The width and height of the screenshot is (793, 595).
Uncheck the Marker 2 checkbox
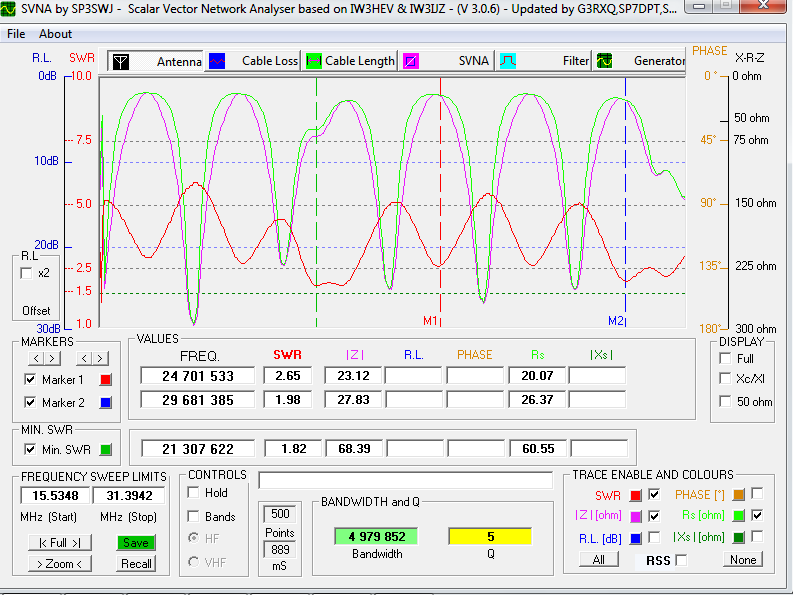pos(30,403)
